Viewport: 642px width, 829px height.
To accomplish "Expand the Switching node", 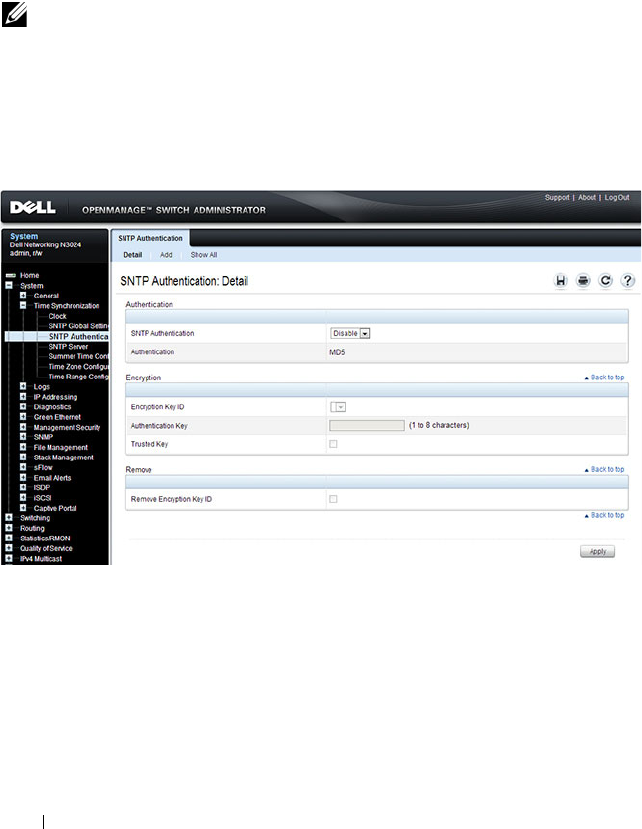I will point(9,518).
